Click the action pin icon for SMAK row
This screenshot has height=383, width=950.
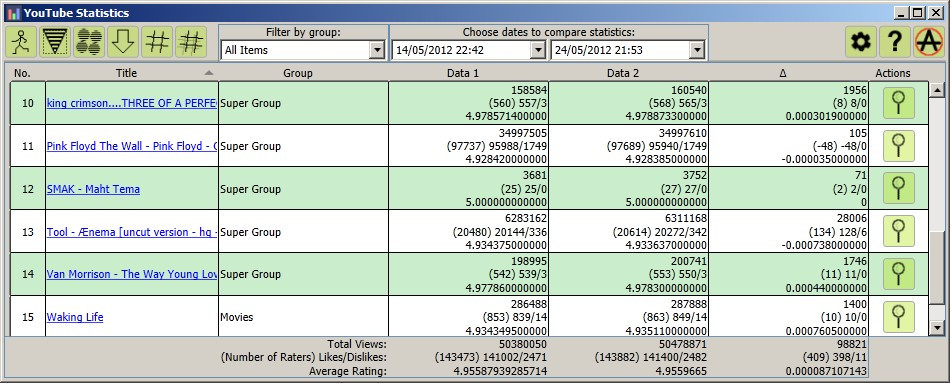(x=899, y=188)
